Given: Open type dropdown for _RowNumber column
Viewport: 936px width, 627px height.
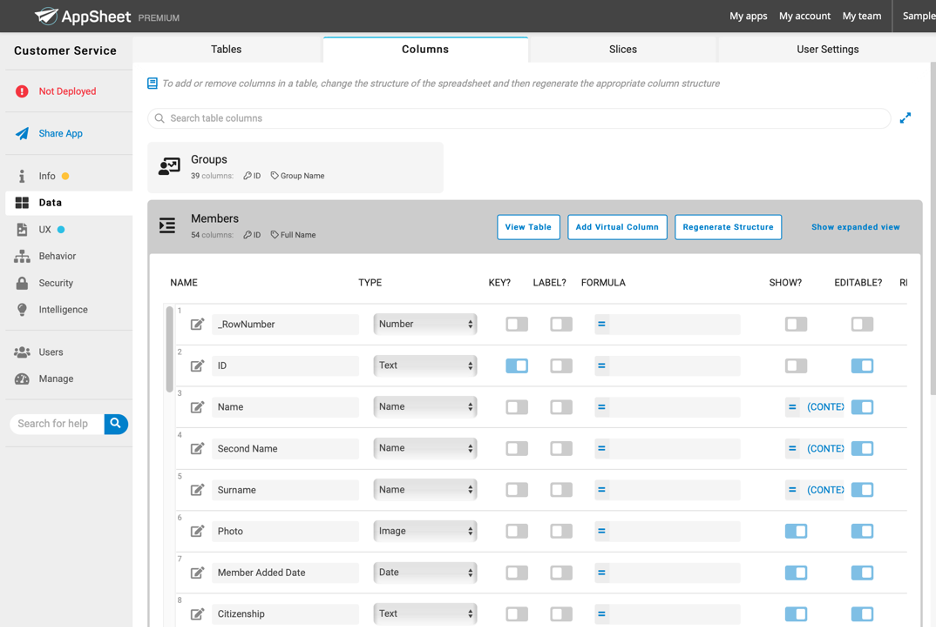Looking at the screenshot, I should coord(425,324).
